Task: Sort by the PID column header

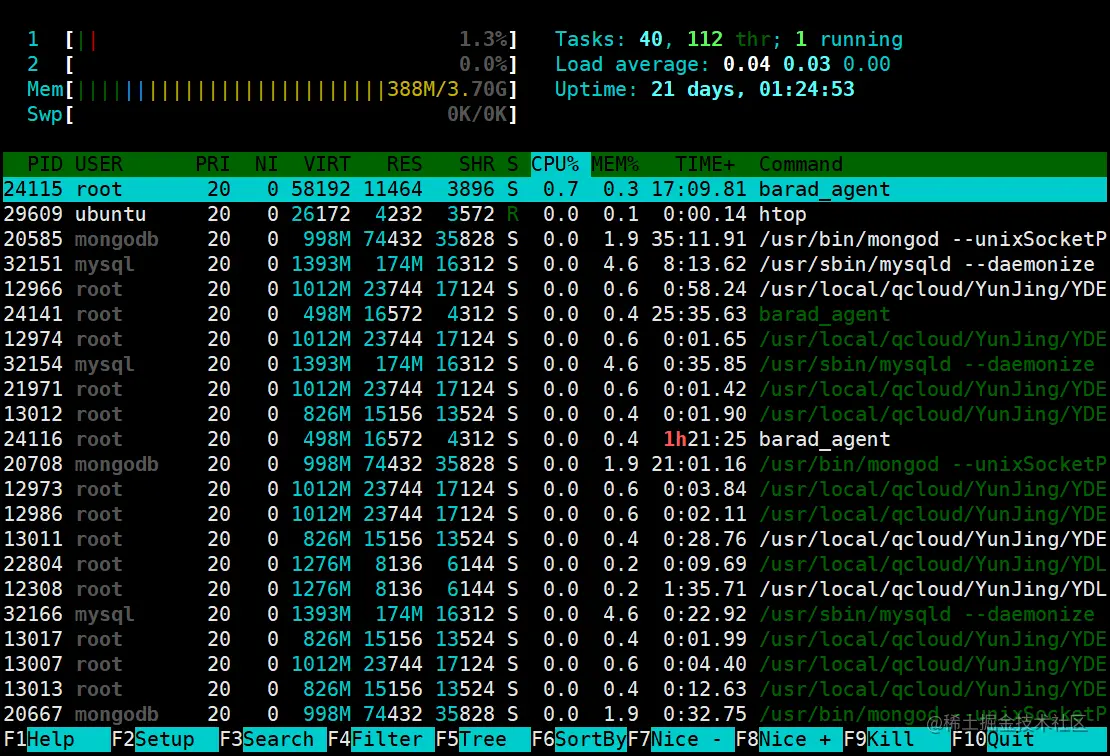Action: pos(45,164)
